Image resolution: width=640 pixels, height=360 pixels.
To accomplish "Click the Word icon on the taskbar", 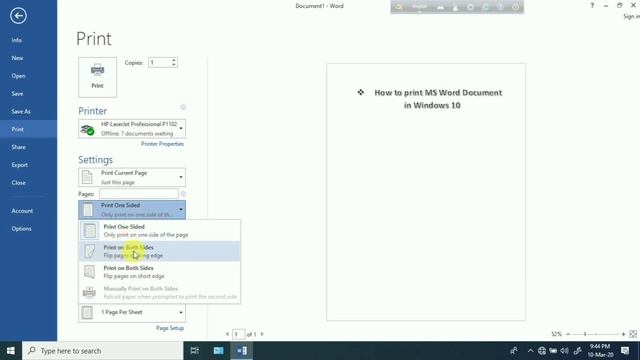I will 242,351.
